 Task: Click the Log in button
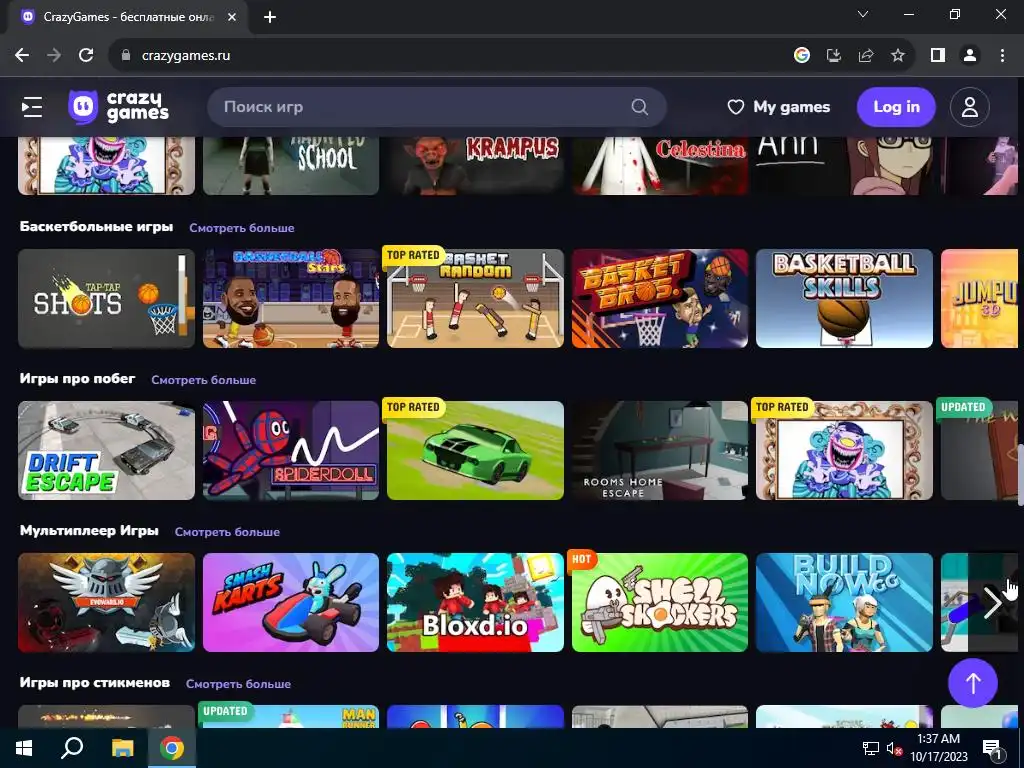896,107
